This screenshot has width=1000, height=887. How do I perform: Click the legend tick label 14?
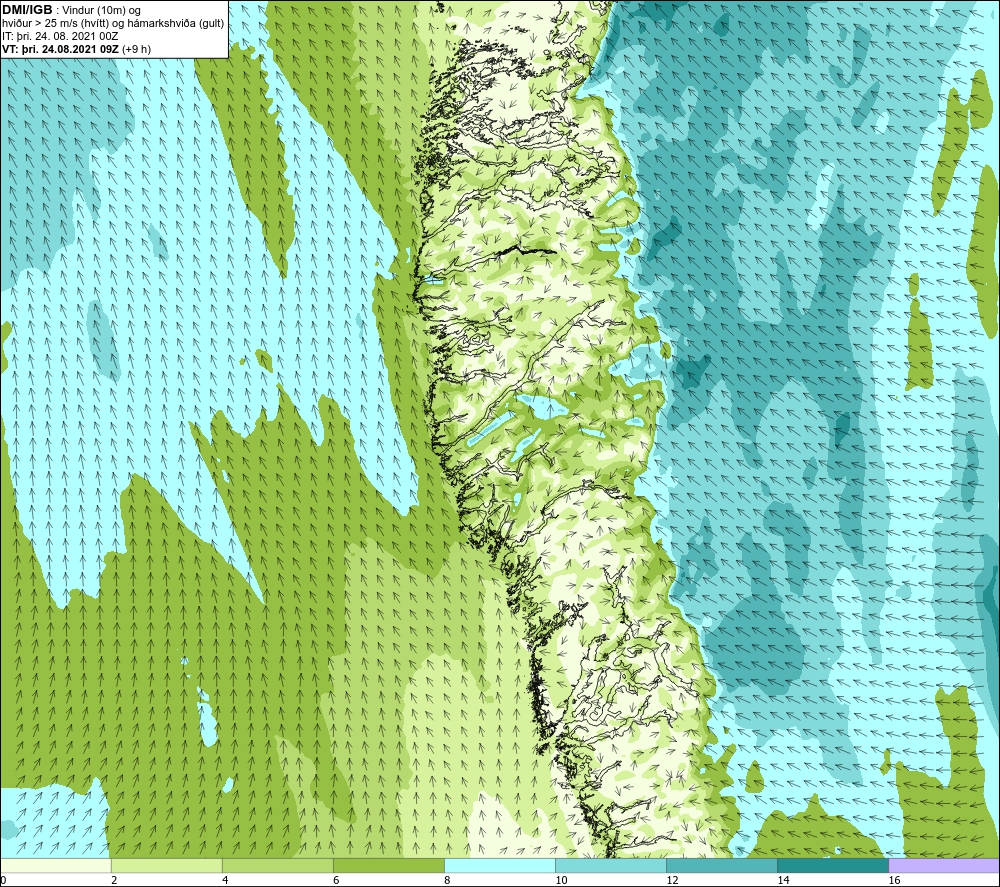pos(783,881)
